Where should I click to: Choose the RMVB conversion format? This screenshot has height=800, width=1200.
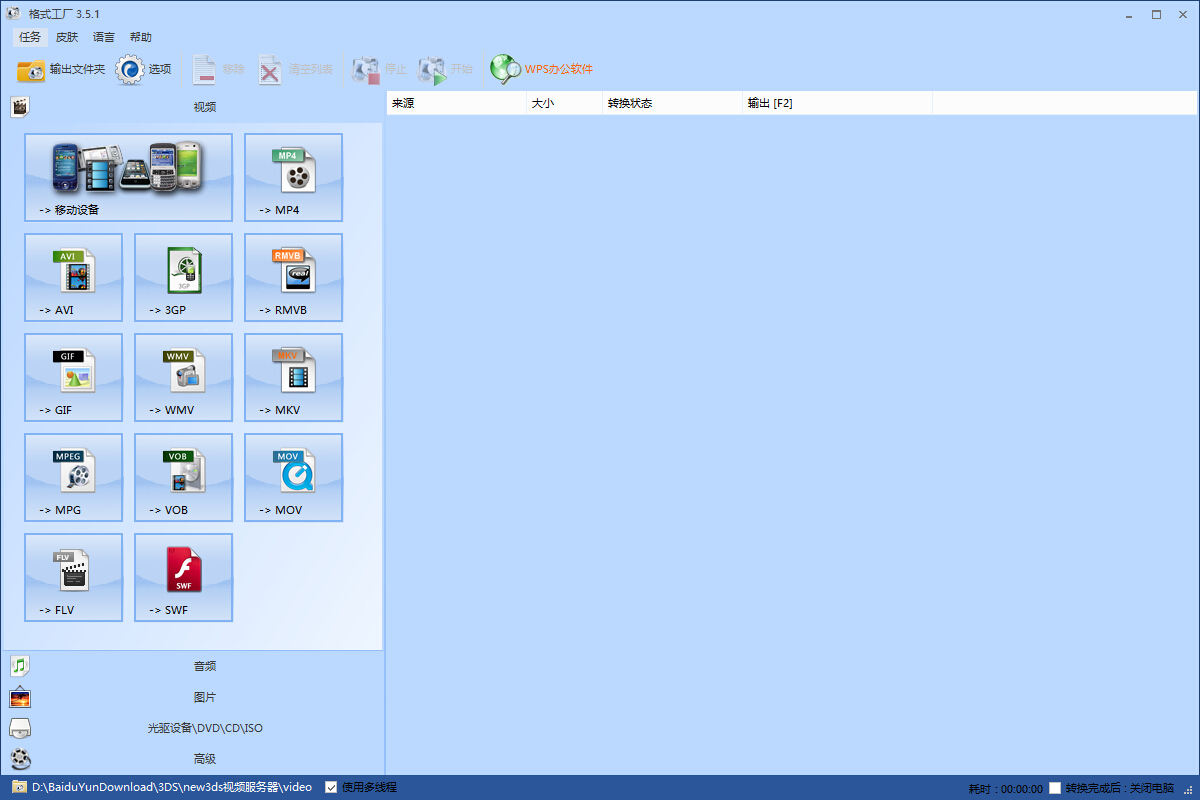click(293, 277)
